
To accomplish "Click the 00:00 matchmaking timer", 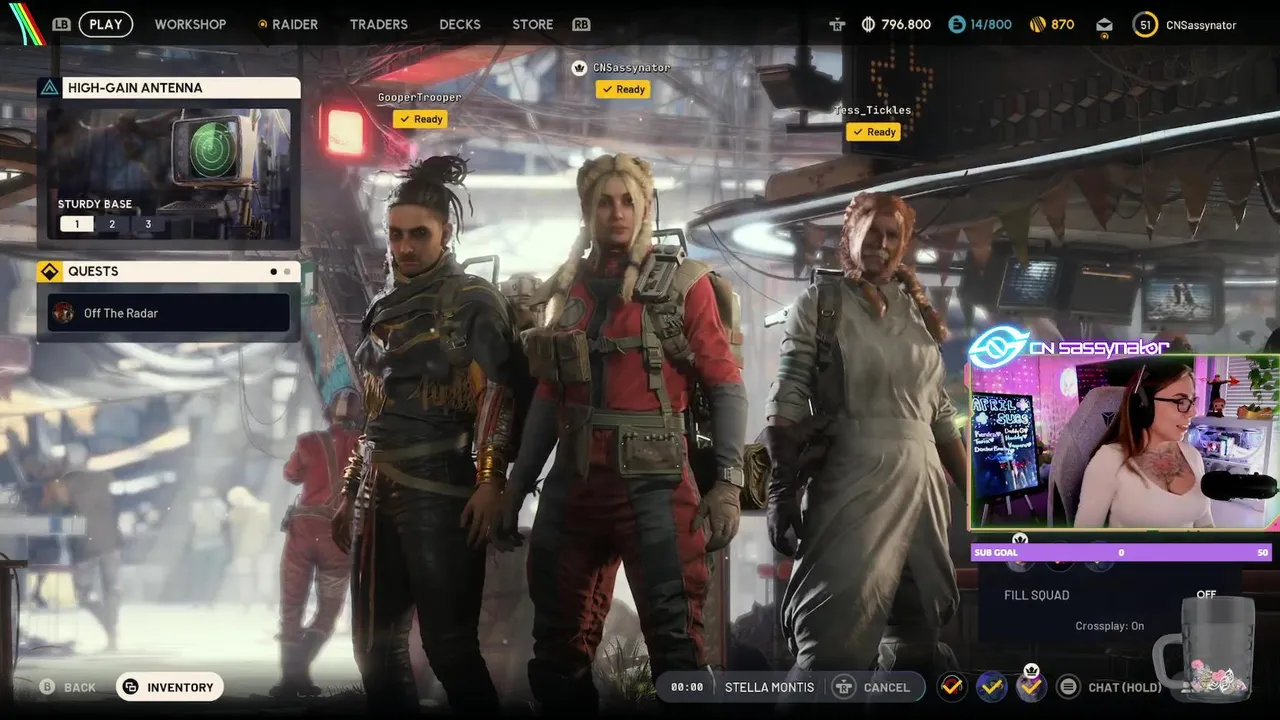I will [687, 687].
